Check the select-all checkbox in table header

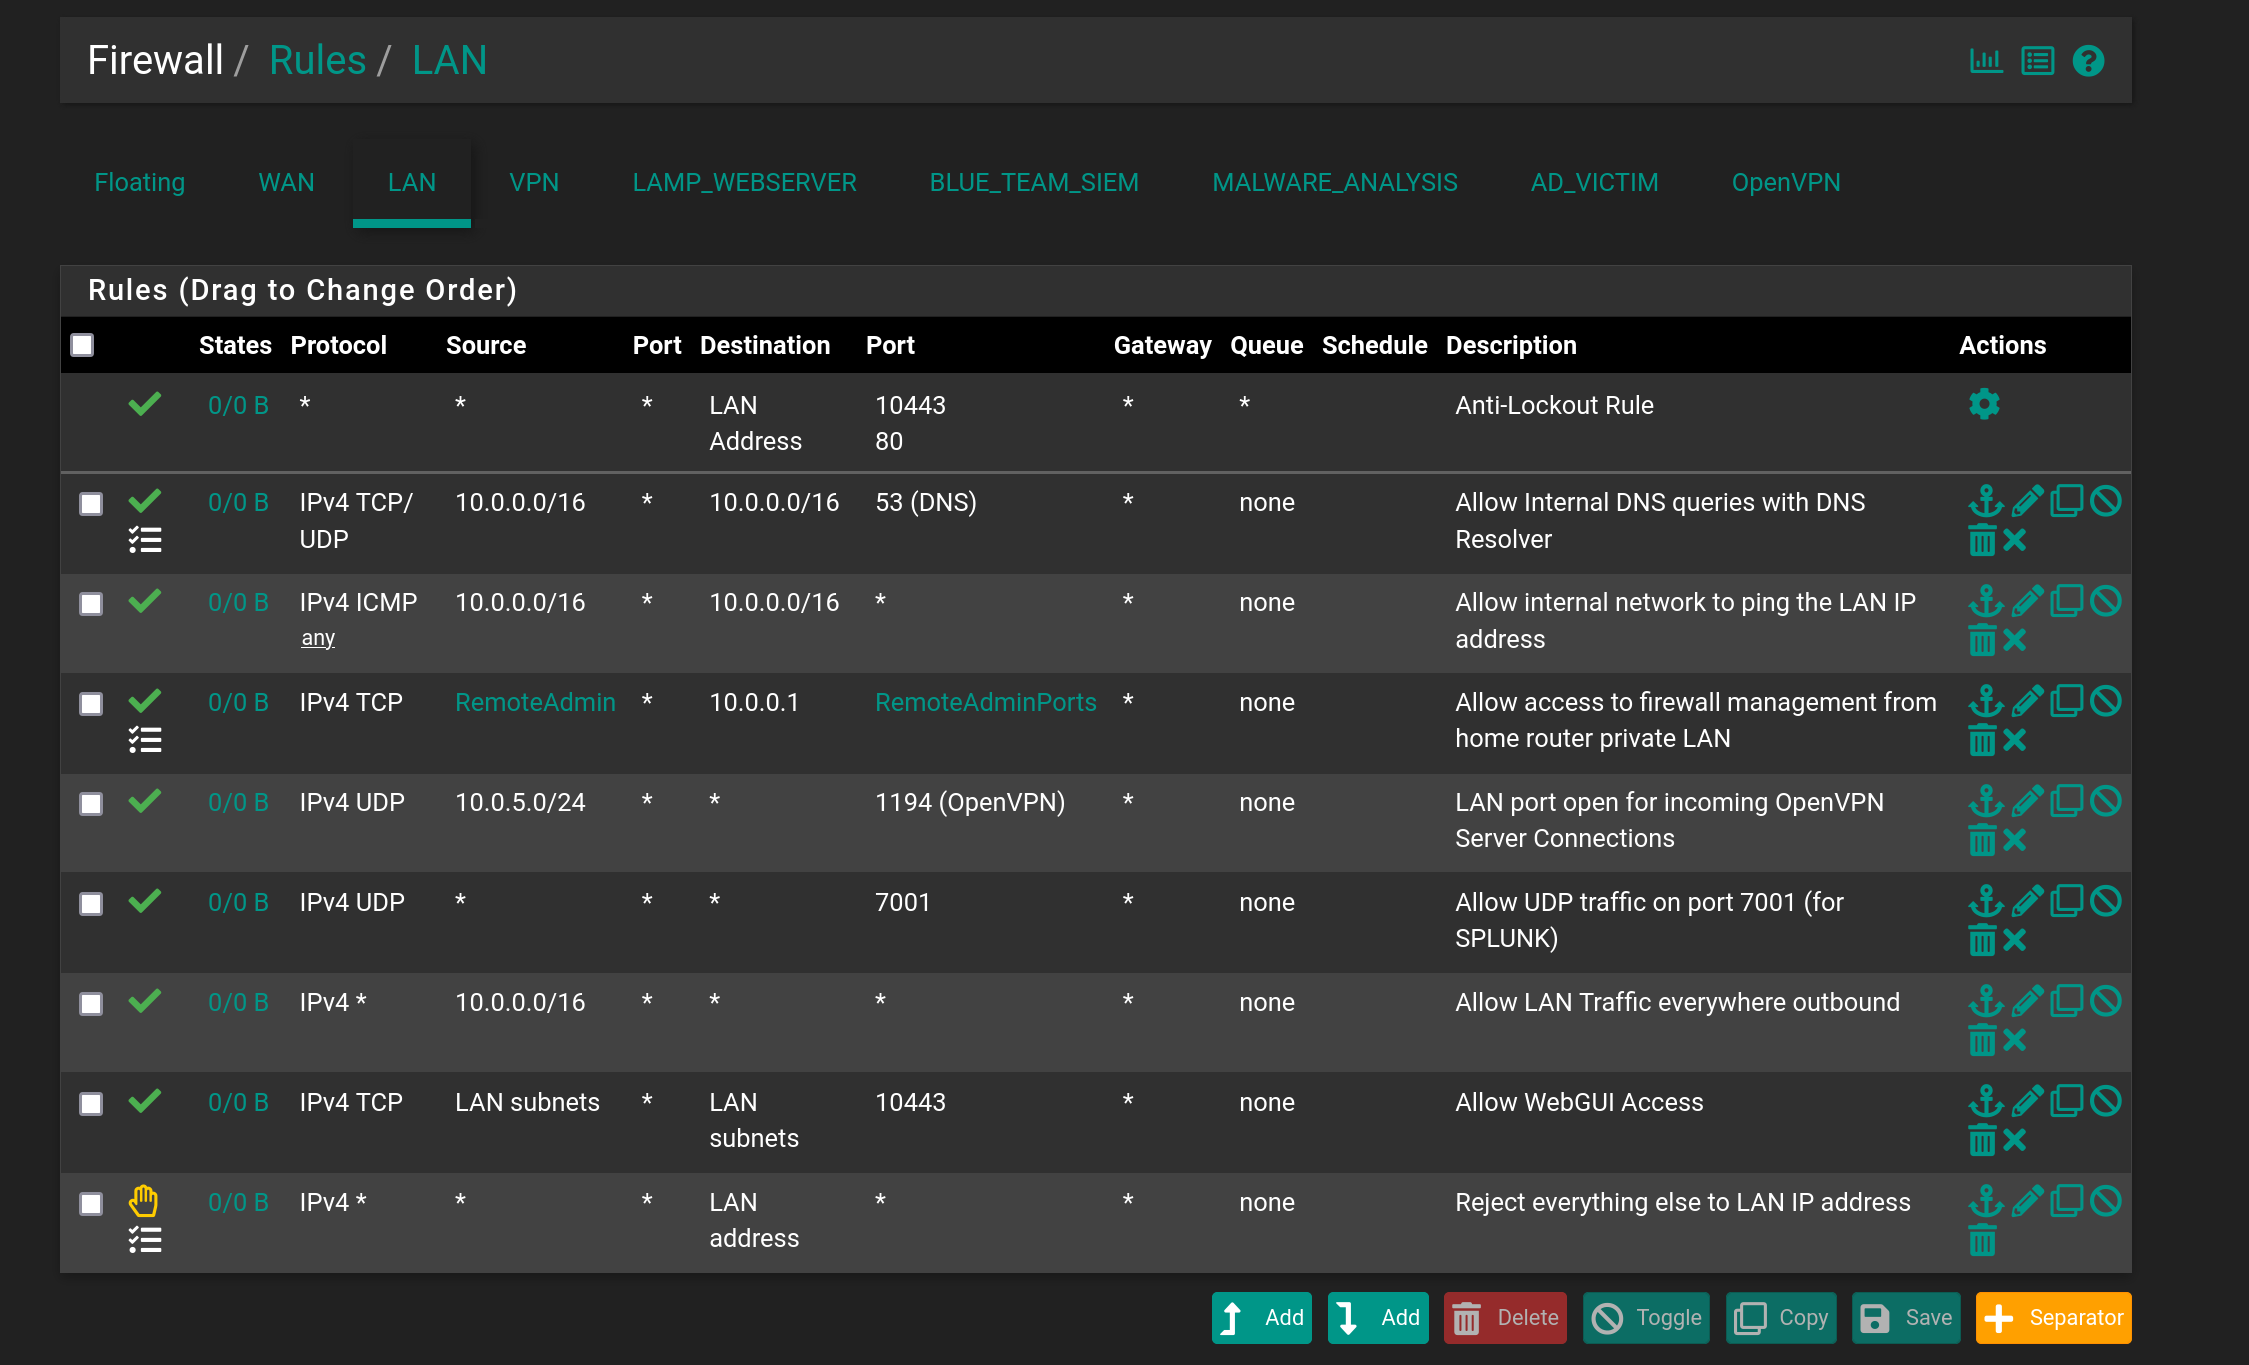82,345
